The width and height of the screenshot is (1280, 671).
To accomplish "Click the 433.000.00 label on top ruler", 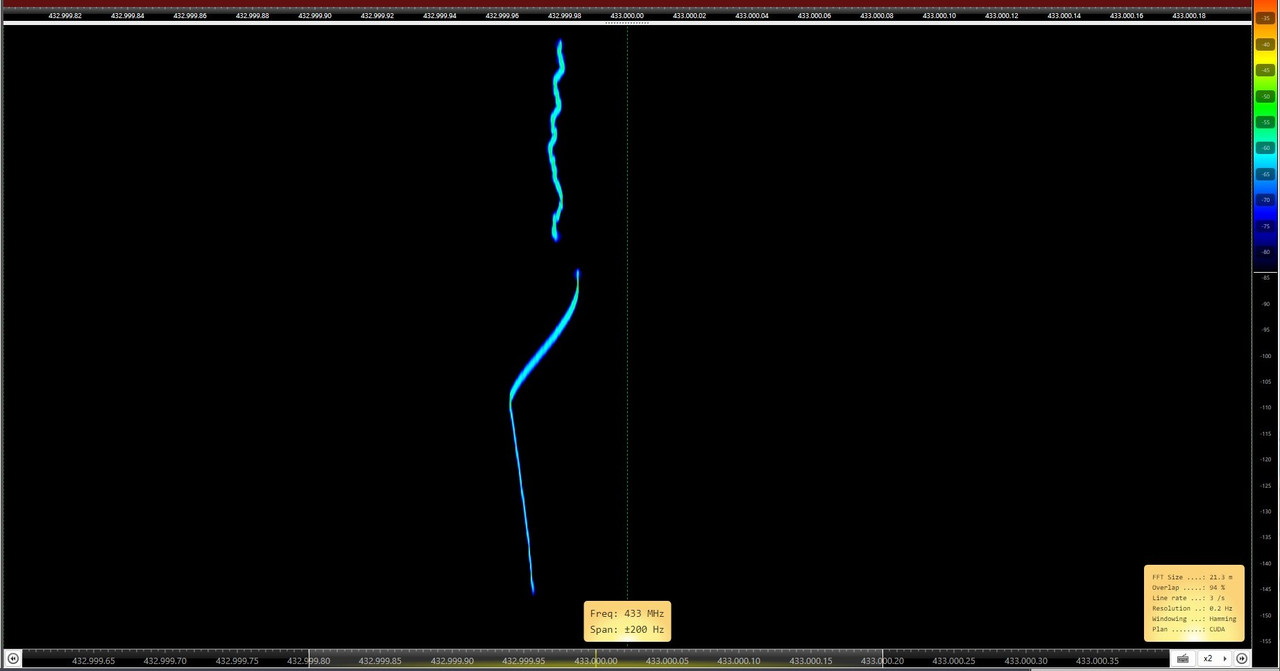I will point(627,15).
